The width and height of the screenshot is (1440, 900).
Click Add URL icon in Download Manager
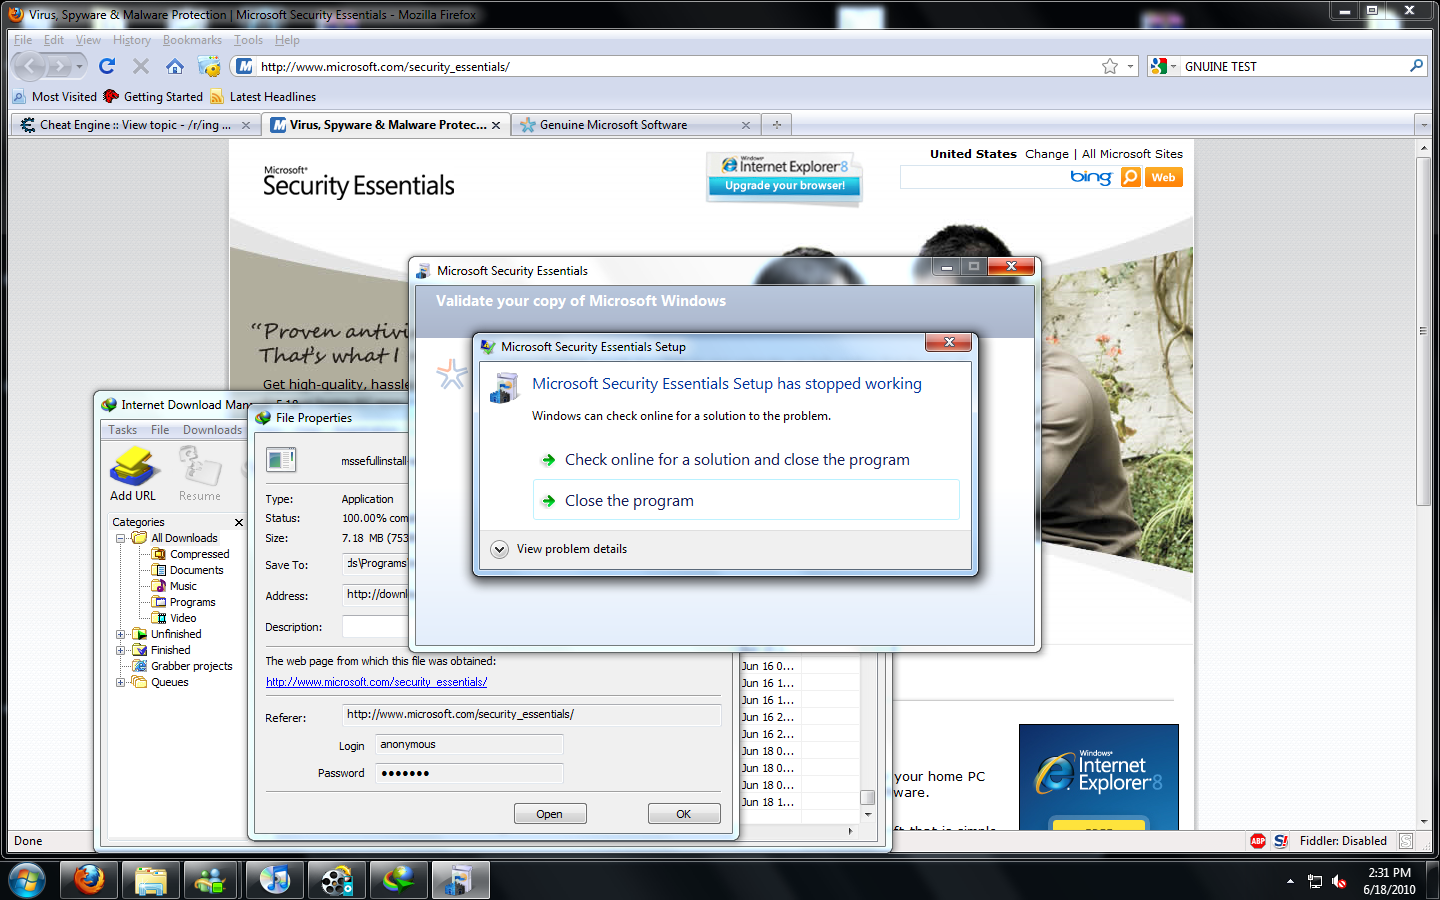pos(133,474)
